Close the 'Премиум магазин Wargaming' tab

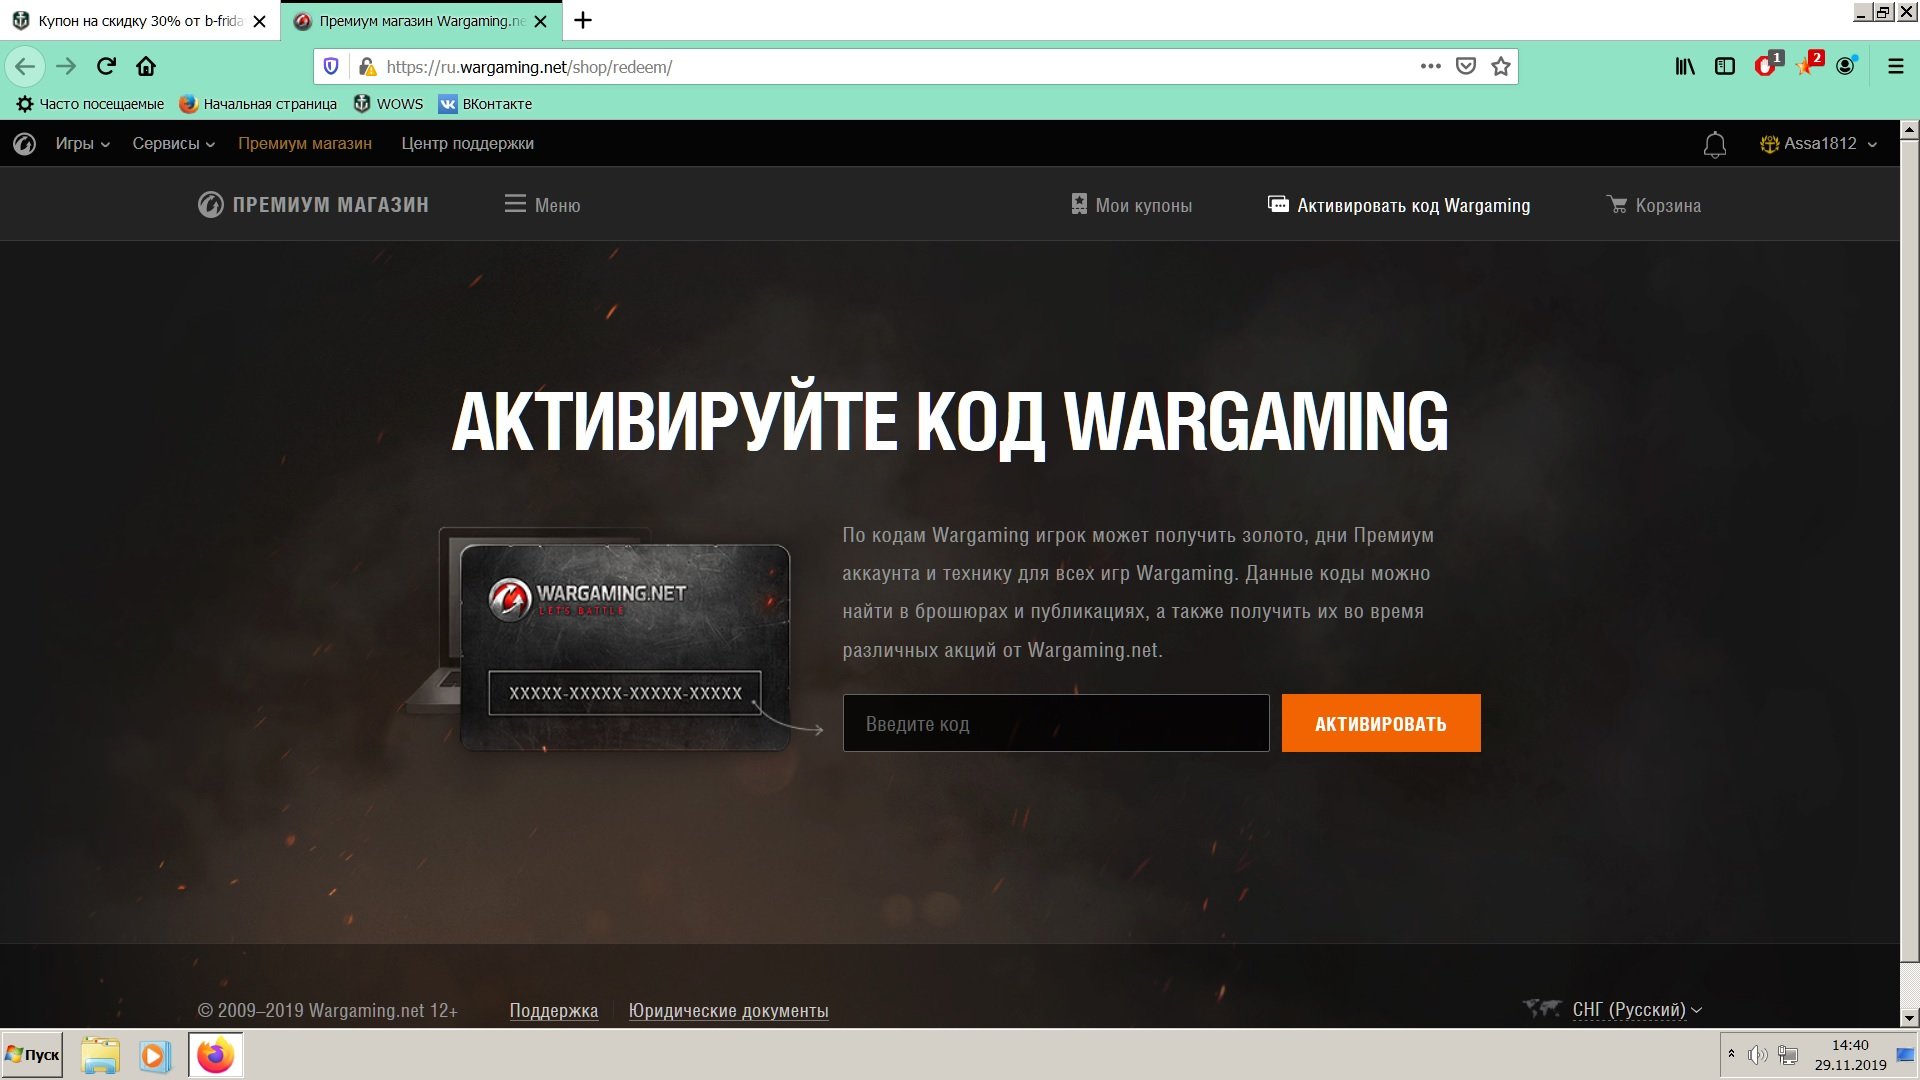coord(541,21)
